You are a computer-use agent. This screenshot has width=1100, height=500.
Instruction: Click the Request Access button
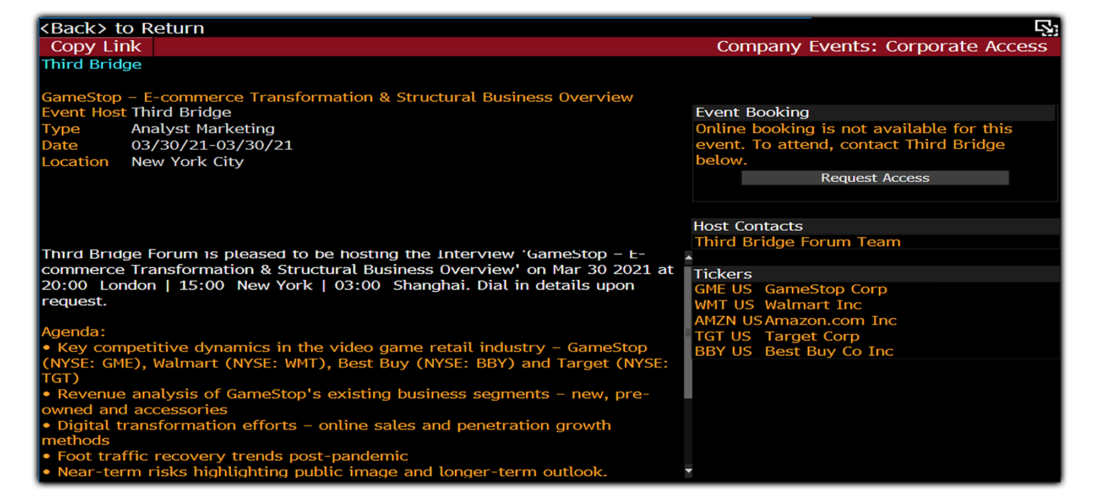tap(875, 178)
